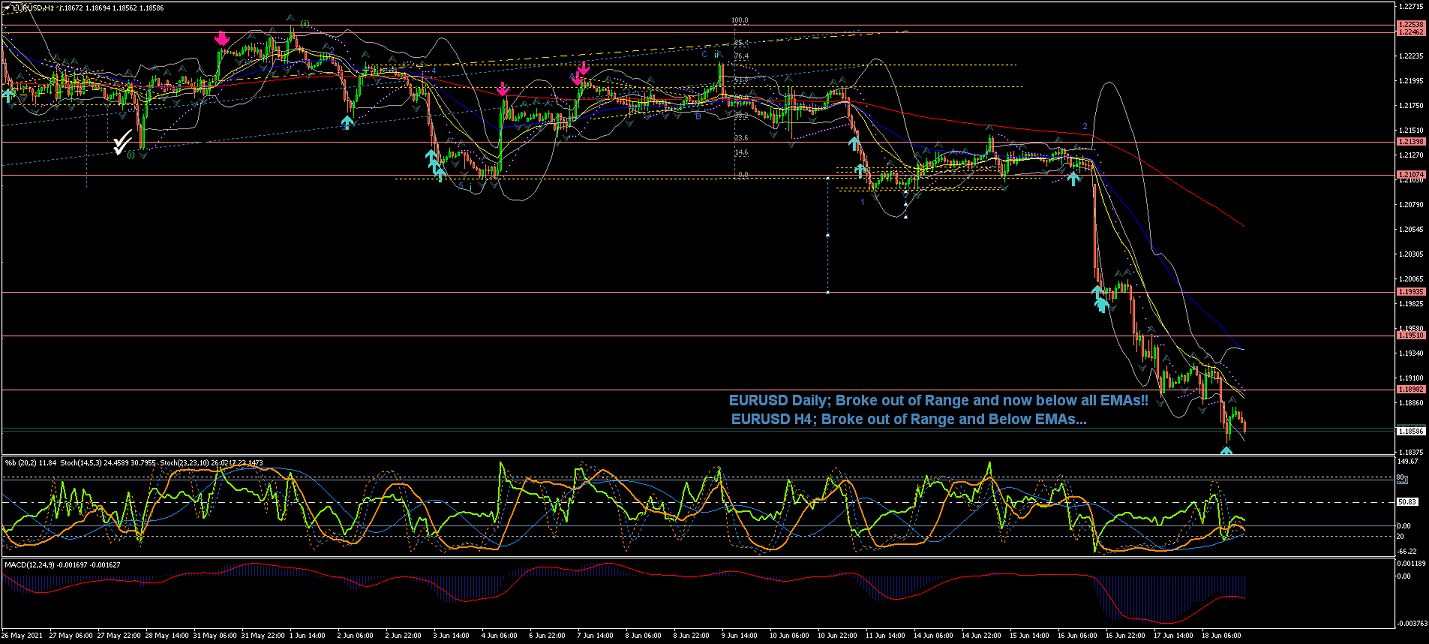Select the 'EURUSD H4; Broke out of Range' text
Viewport: 1429px width, 644px height.
pos(908,419)
